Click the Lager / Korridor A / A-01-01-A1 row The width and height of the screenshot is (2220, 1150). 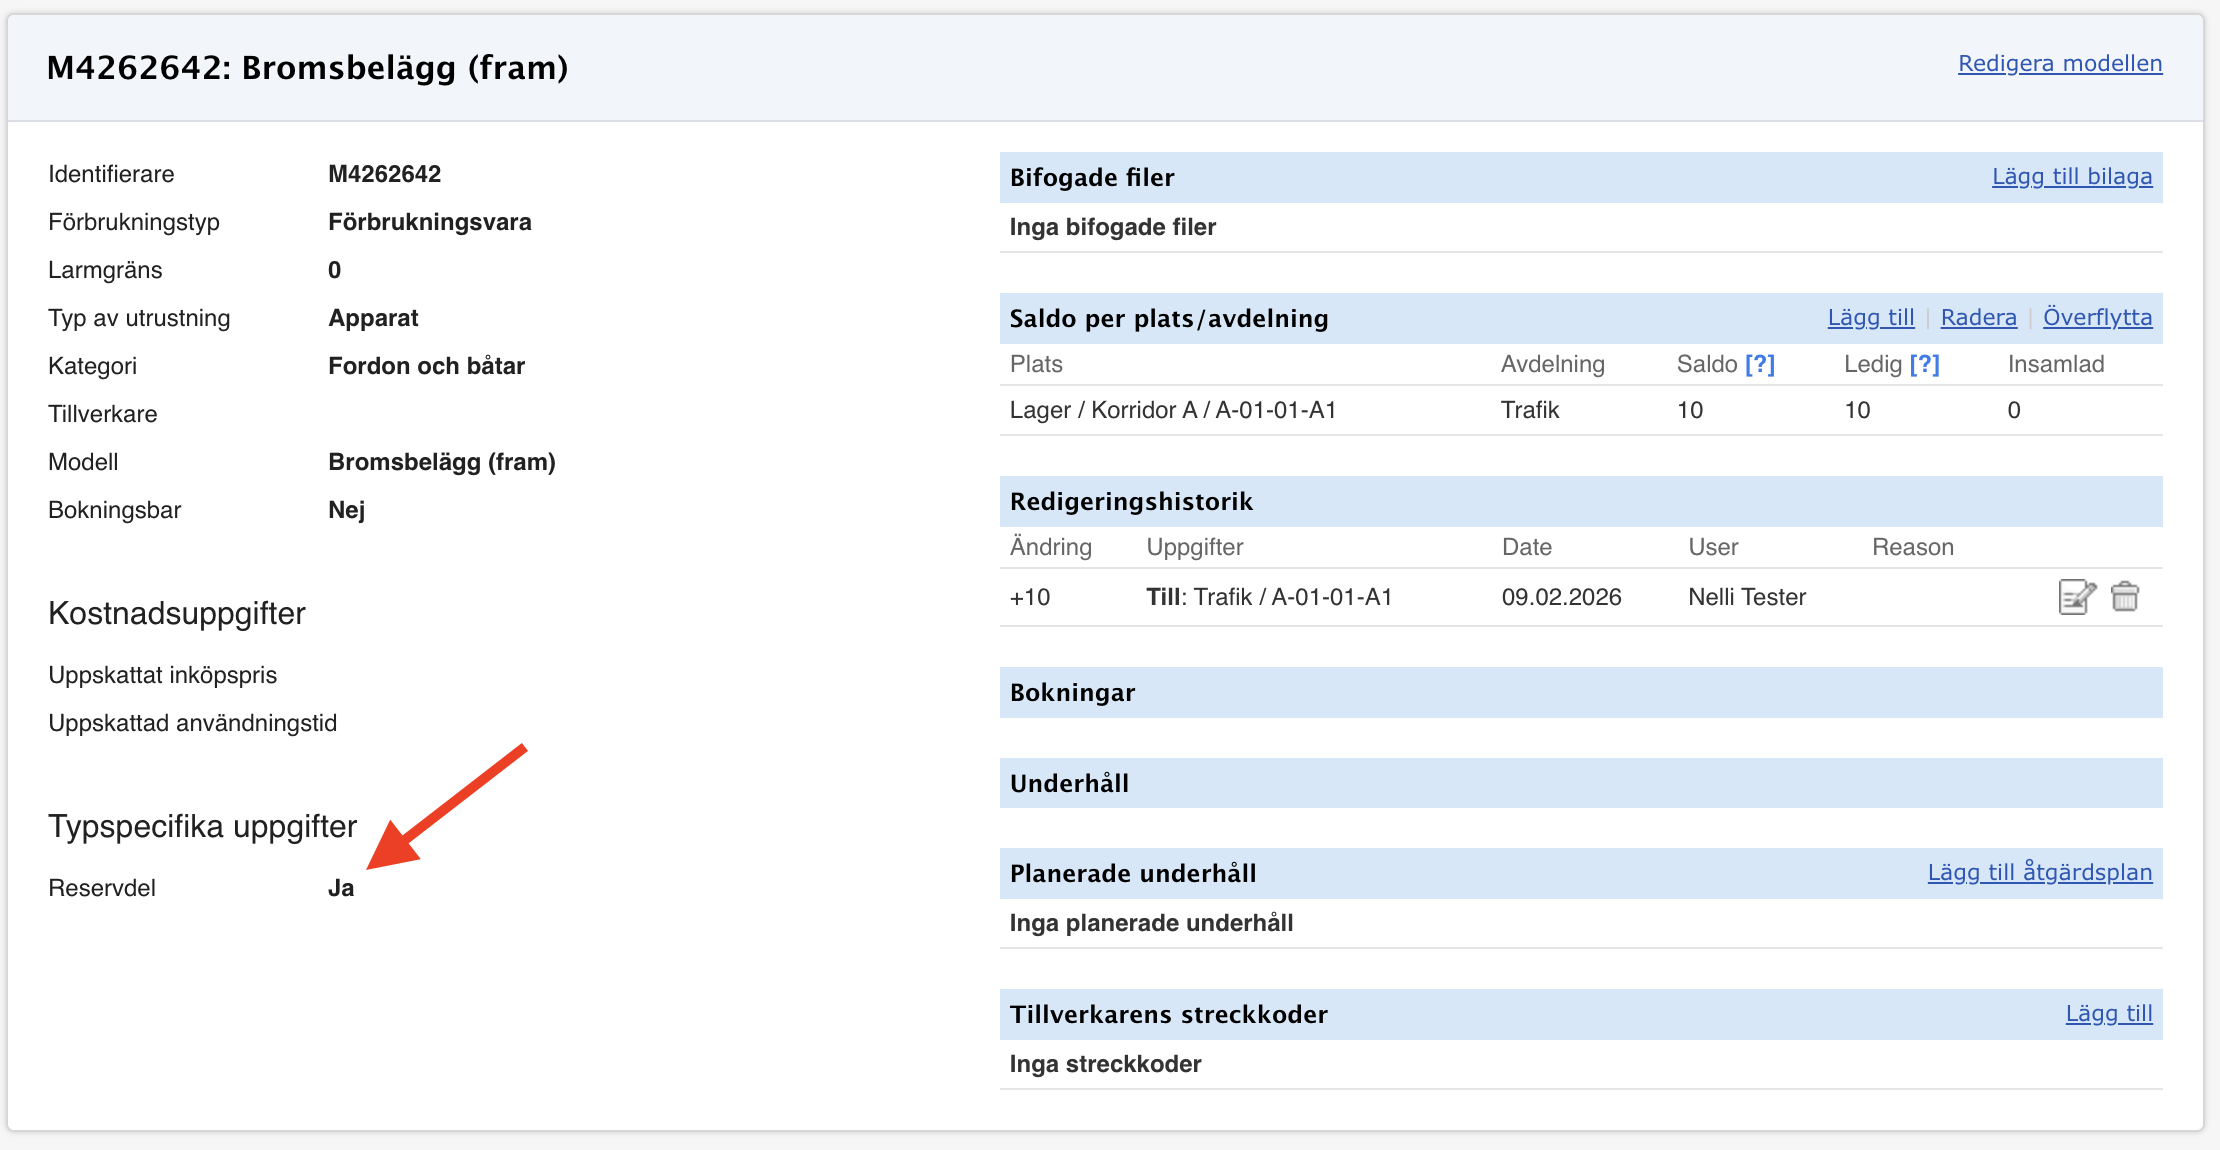[1173, 410]
